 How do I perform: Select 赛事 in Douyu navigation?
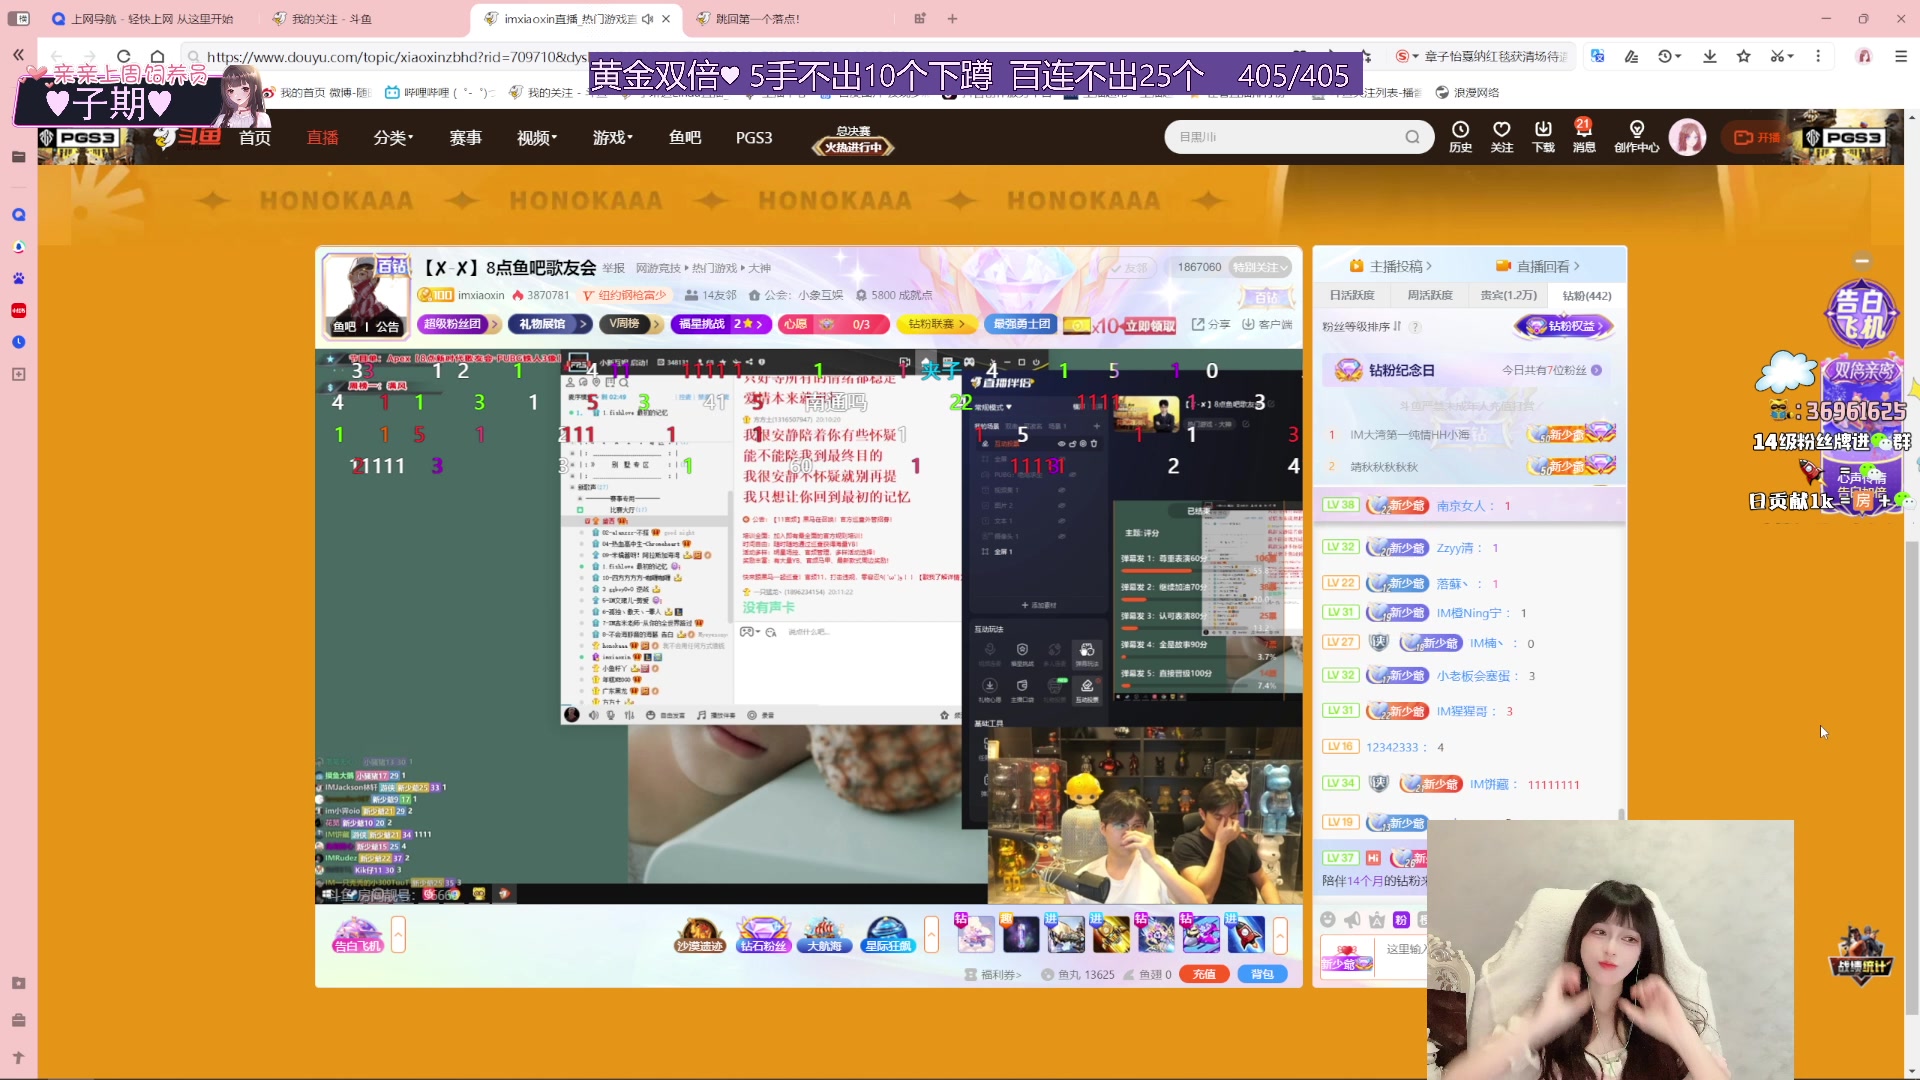point(465,137)
